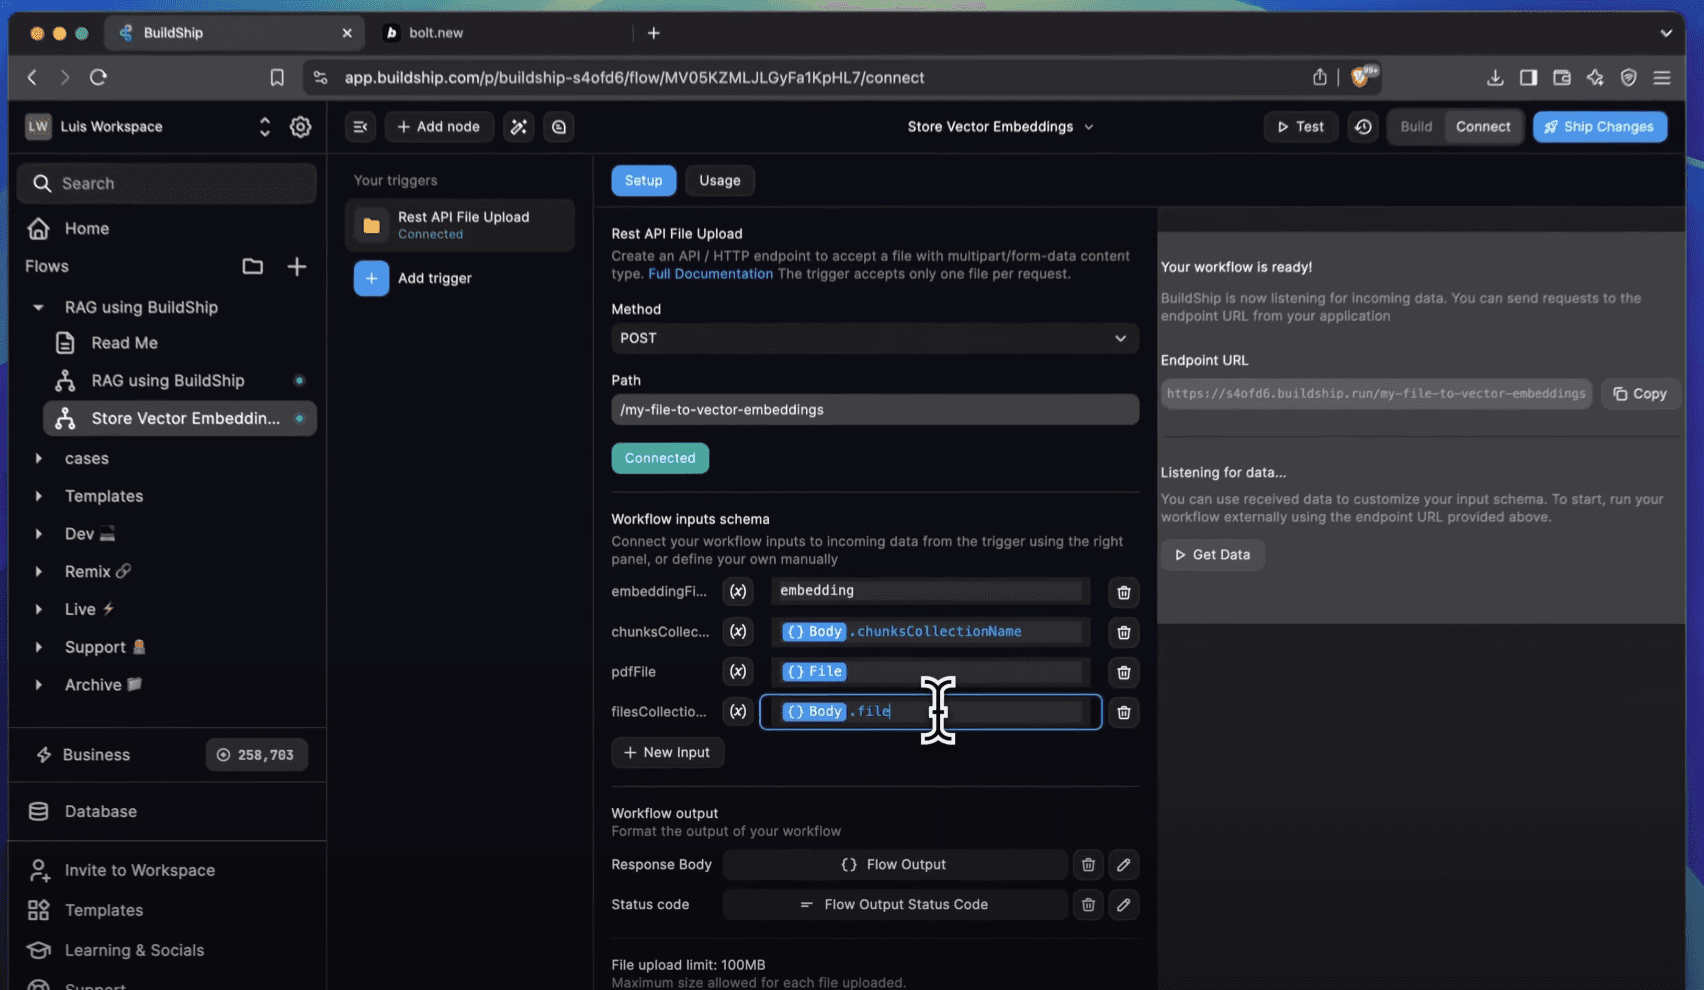This screenshot has width=1704, height=990.
Task: Toggle variable icon for filesCollectio... input
Action: click(738, 712)
